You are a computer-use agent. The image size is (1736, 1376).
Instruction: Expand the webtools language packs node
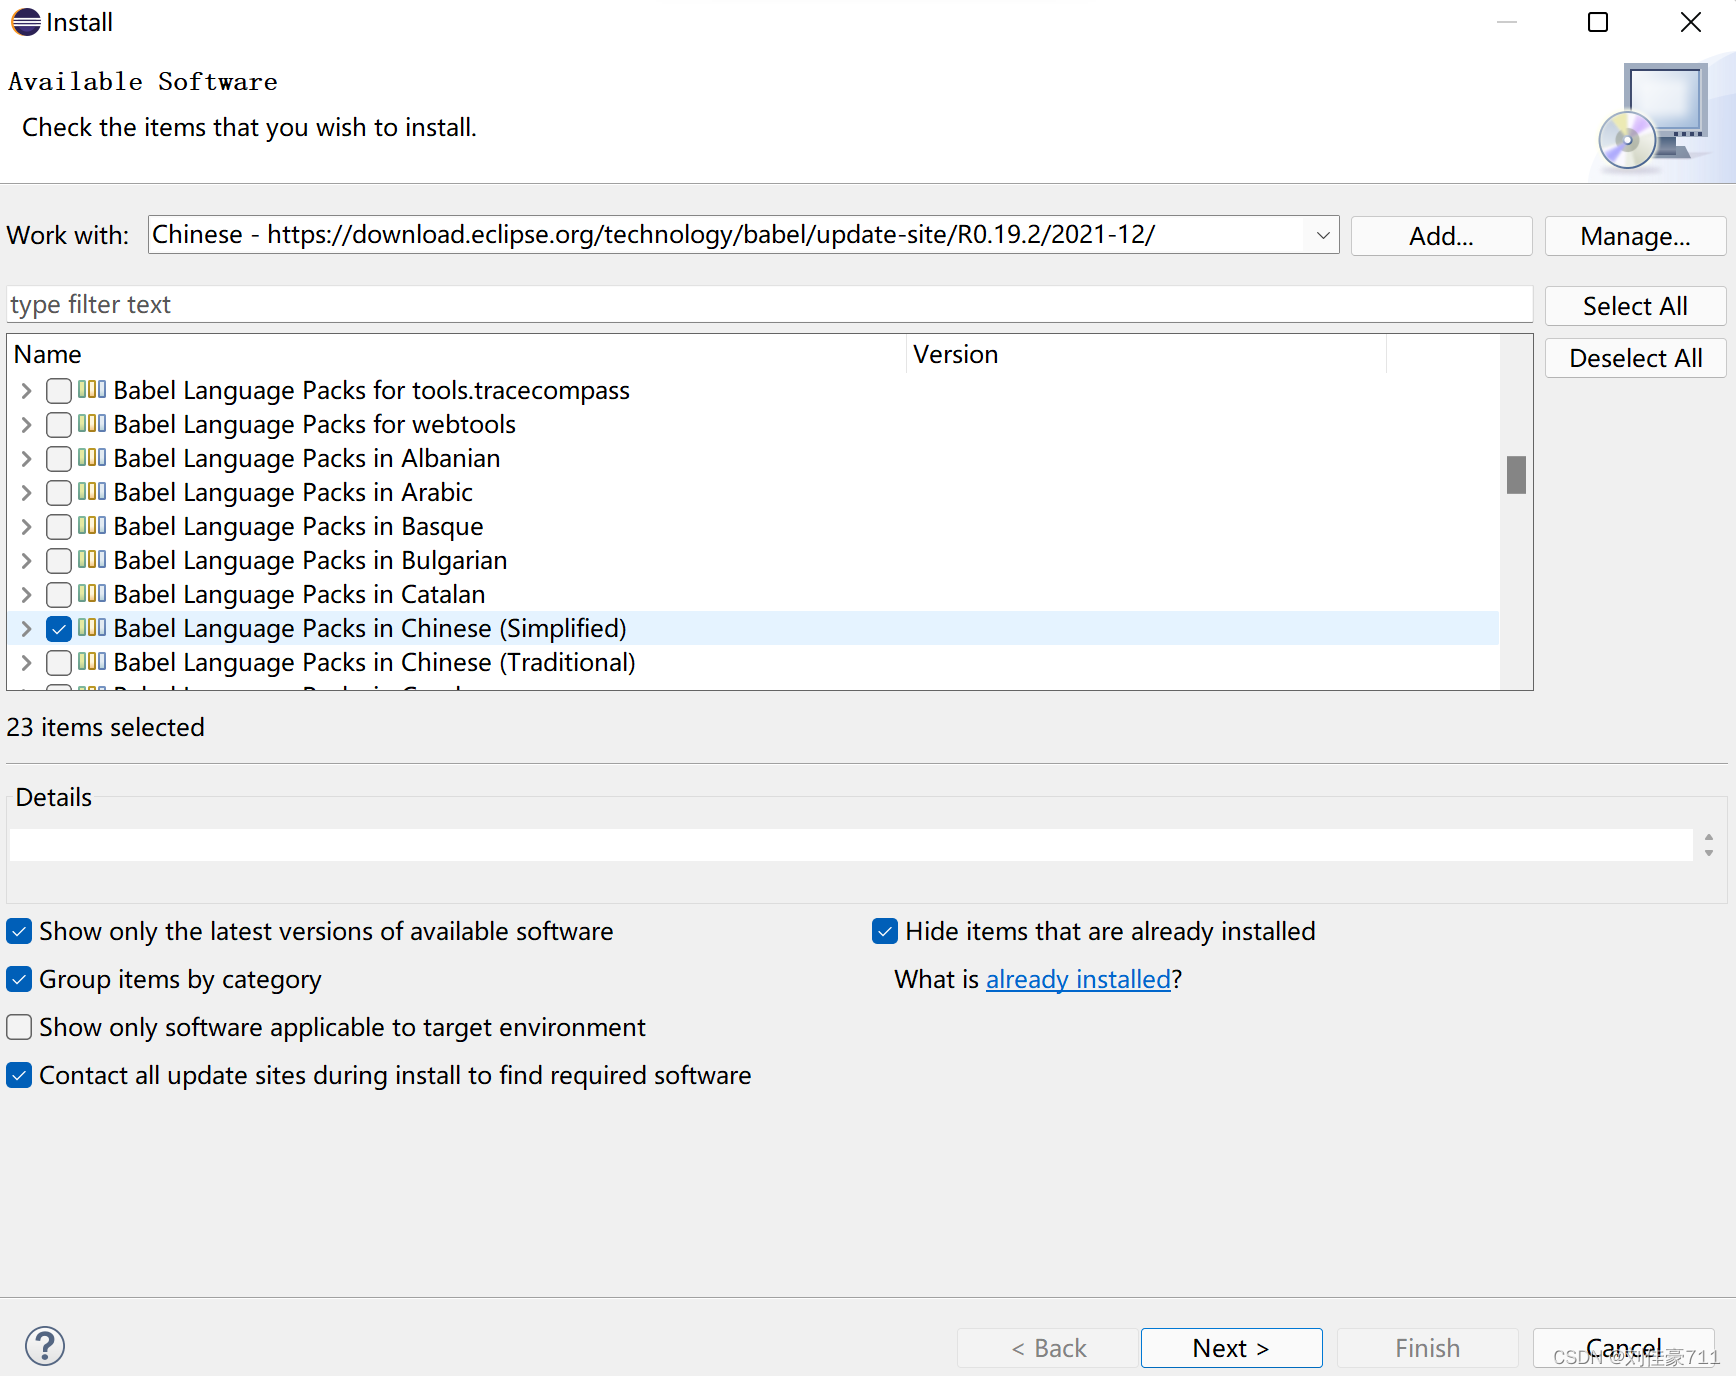click(x=27, y=425)
